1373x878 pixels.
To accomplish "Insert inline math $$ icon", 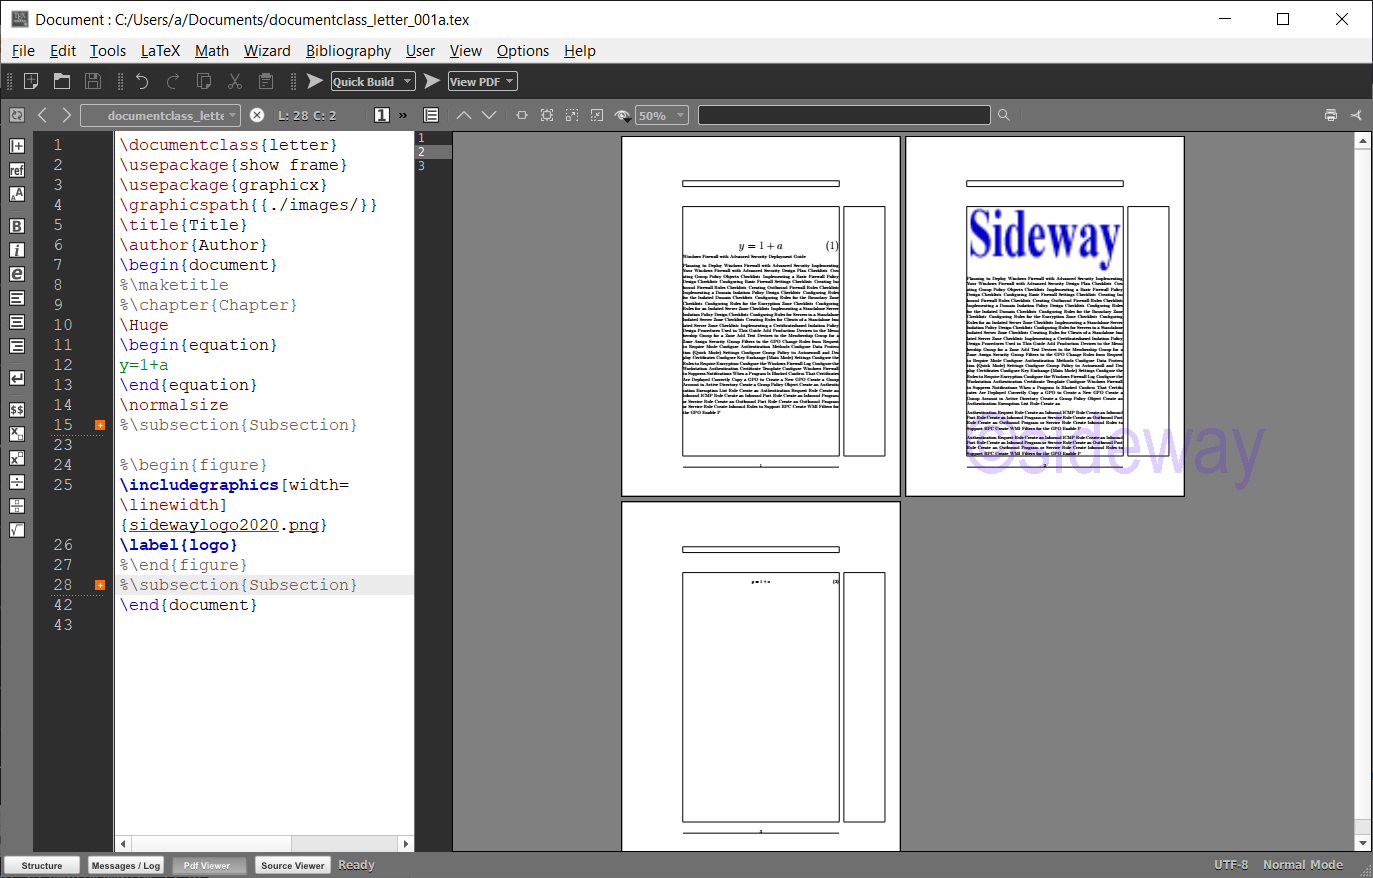I will click(x=17, y=410).
